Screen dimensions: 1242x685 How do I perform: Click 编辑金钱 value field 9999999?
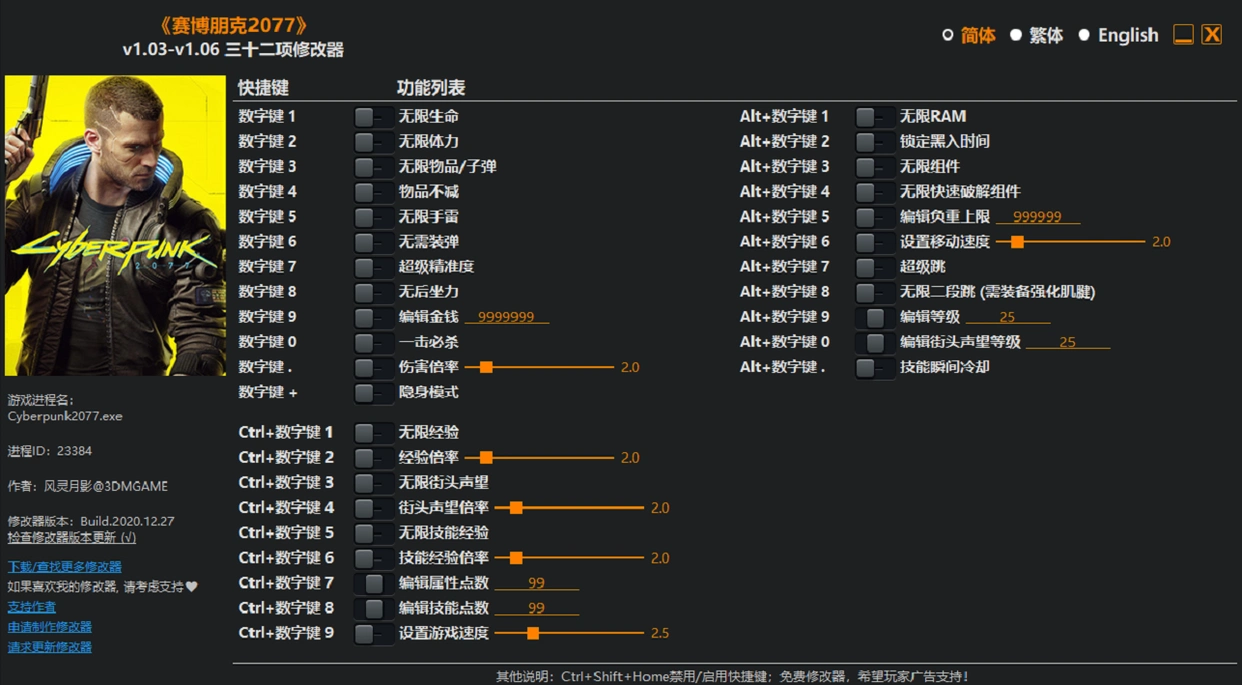tap(507, 317)
